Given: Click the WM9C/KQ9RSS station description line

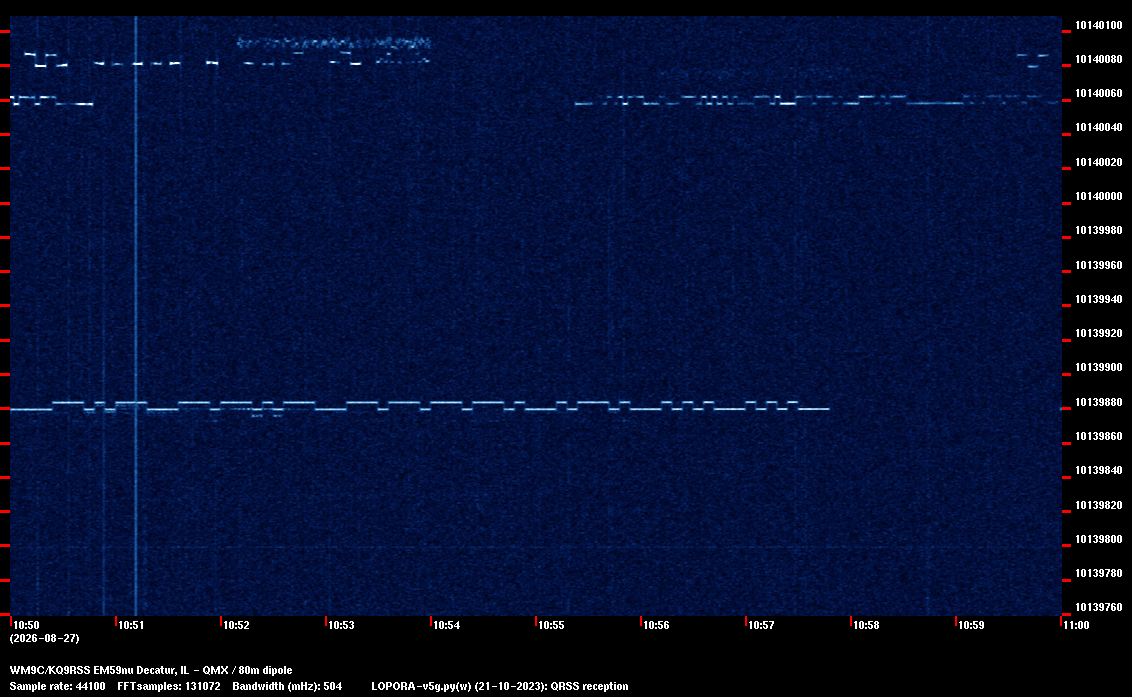Looking at the screenshot, I should tap(151, 670).
